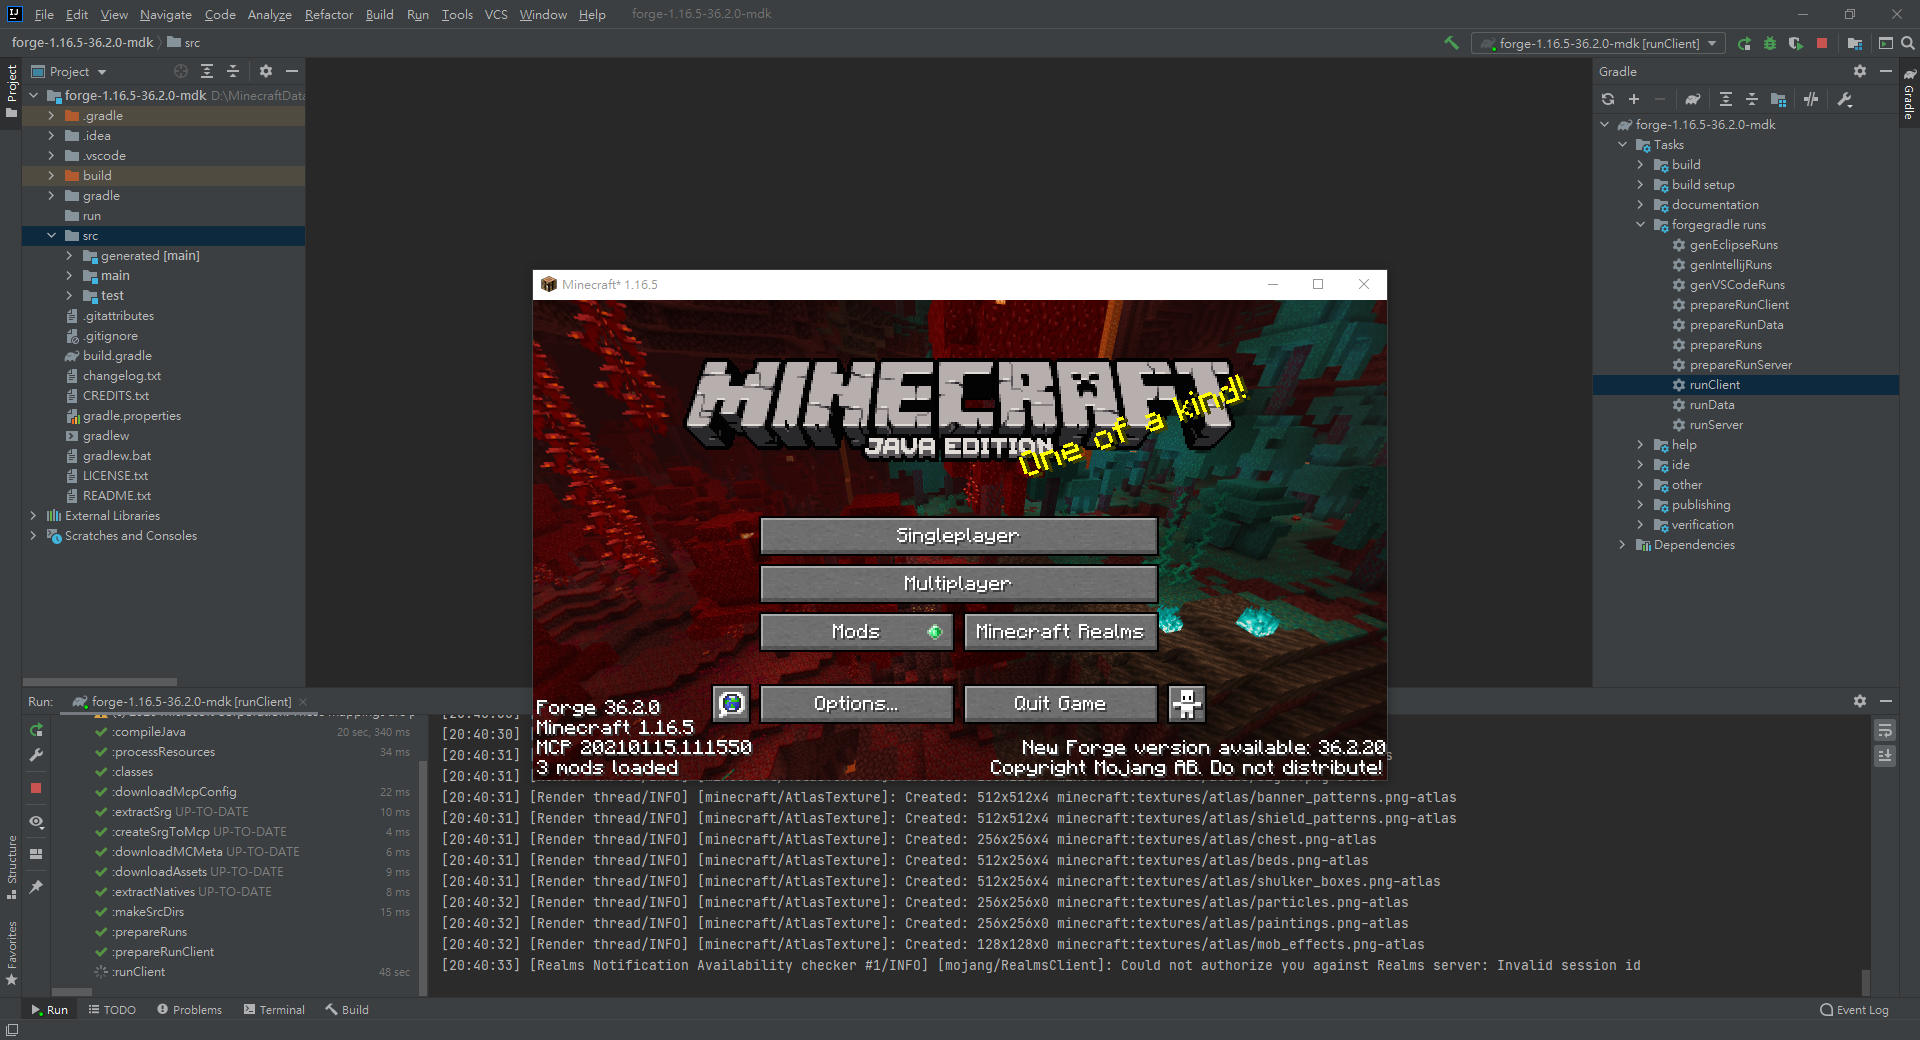Toggle soft-wrap in the Run console

pyautogui.click(x=1885, y=731)
